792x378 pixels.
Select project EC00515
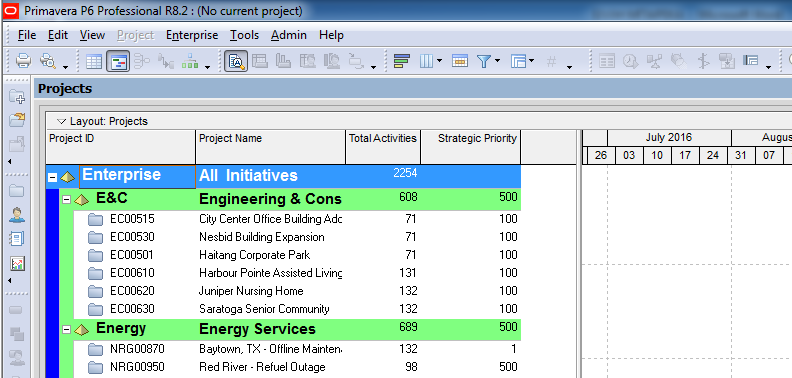pyautogui.click(x=132, y=219)
